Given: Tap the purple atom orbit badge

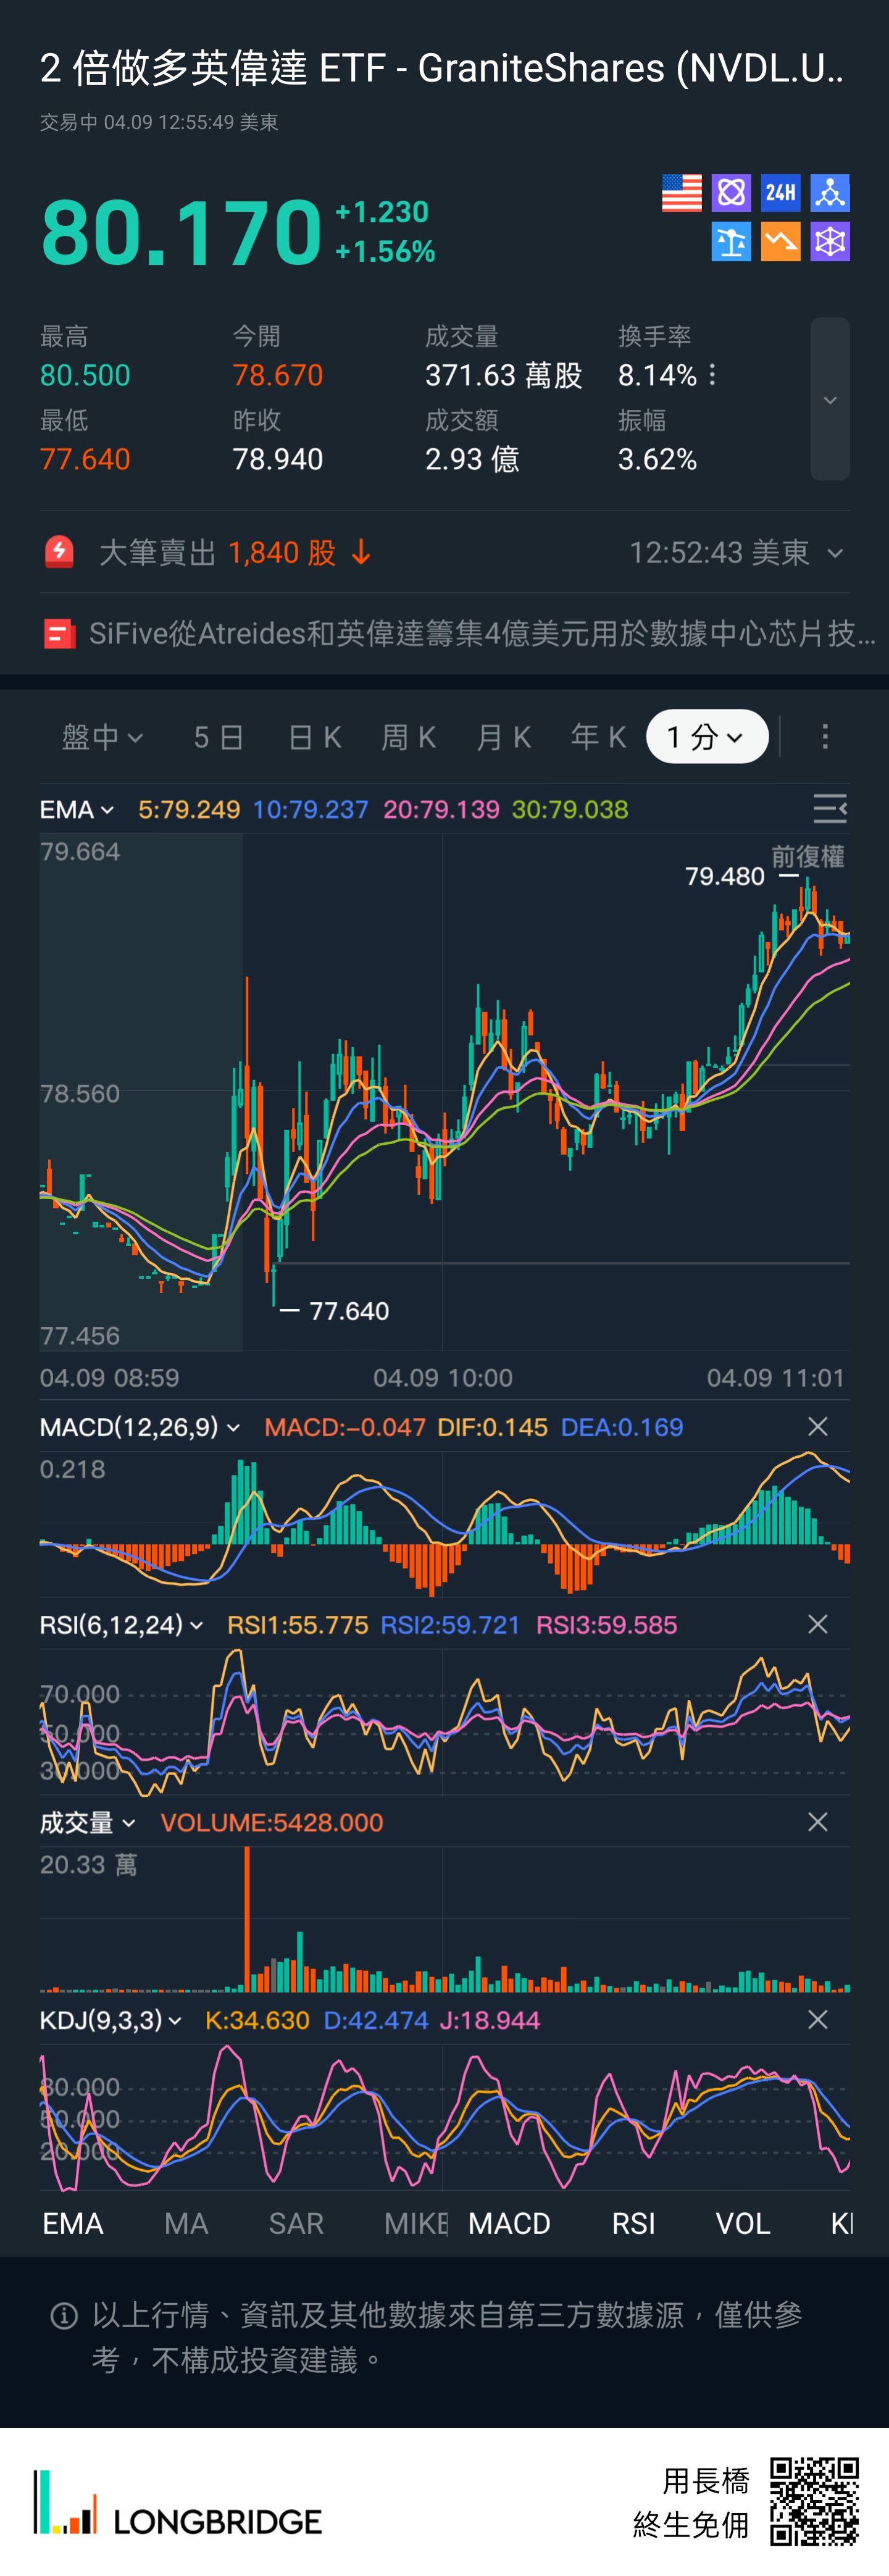Looking at the screenshot, I should [731, 193].
